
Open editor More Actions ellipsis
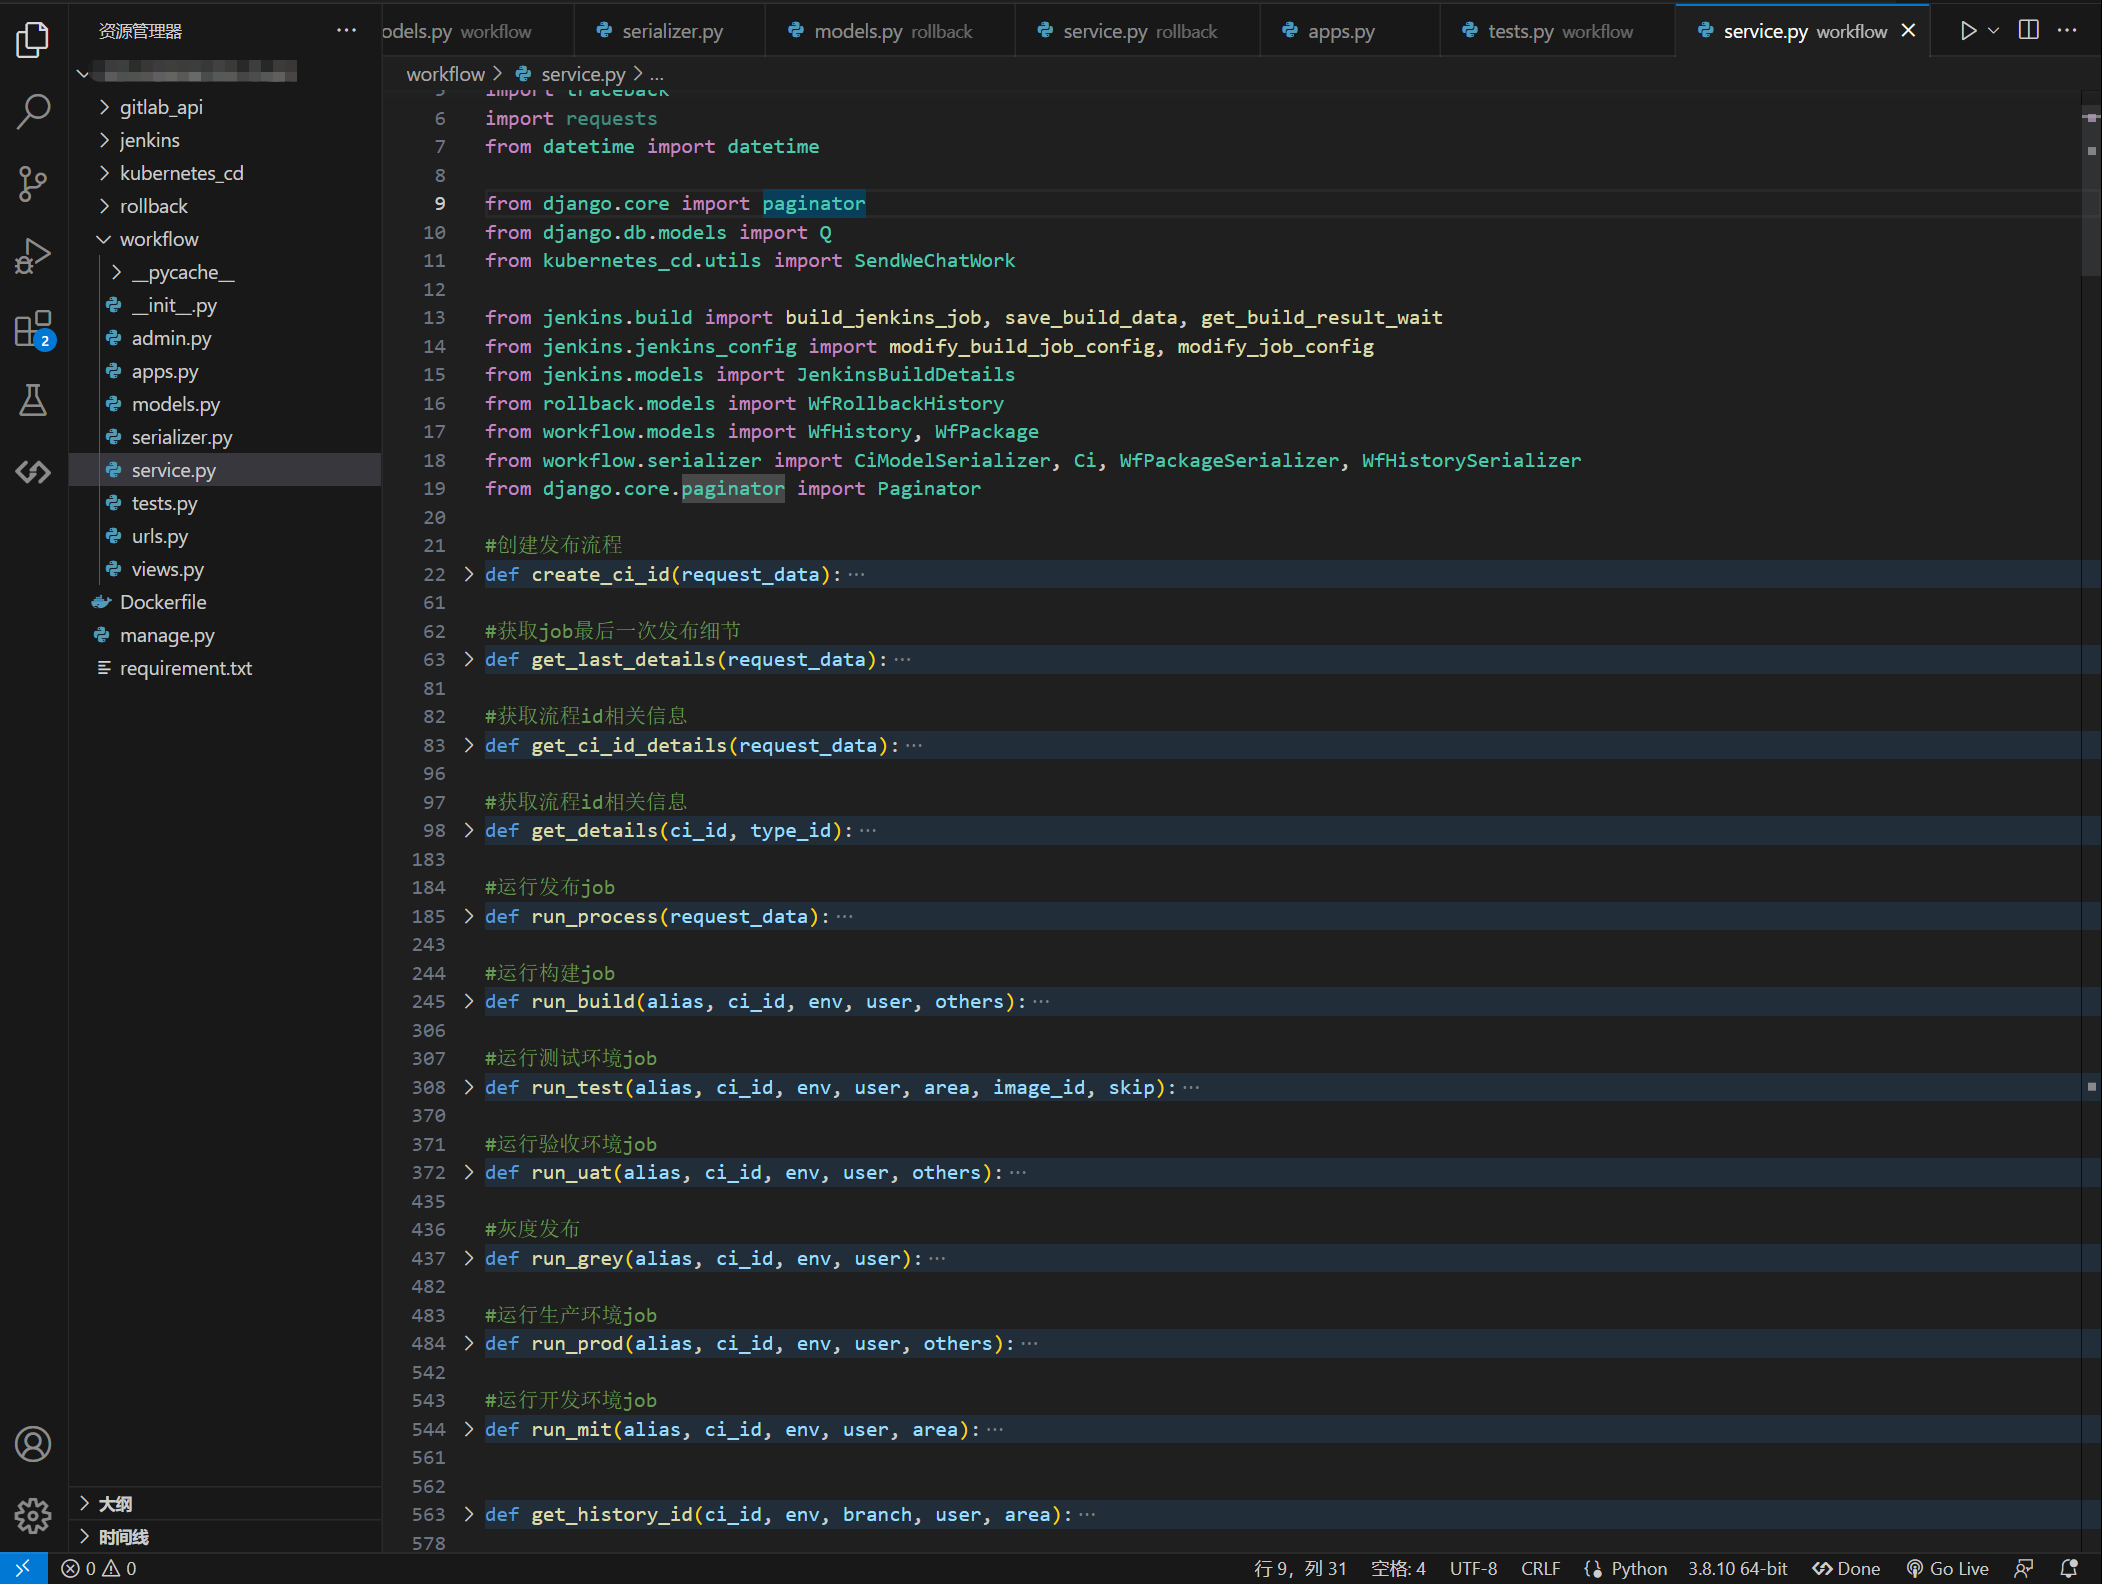(2067, 31)
